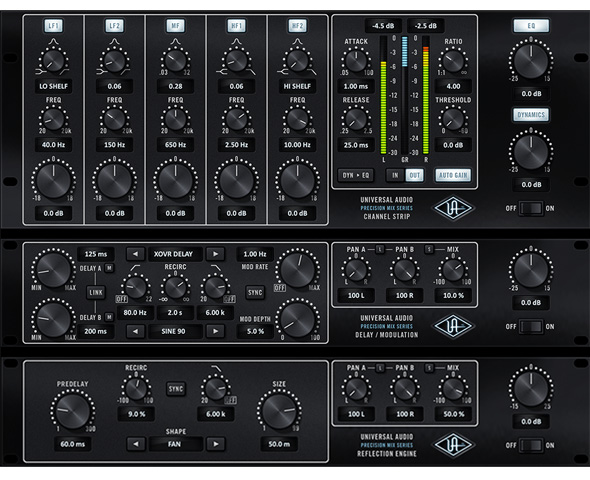This screenshot has width=590, height=480.
Task: Click the Delay B time knob
Action: point(53,319)
